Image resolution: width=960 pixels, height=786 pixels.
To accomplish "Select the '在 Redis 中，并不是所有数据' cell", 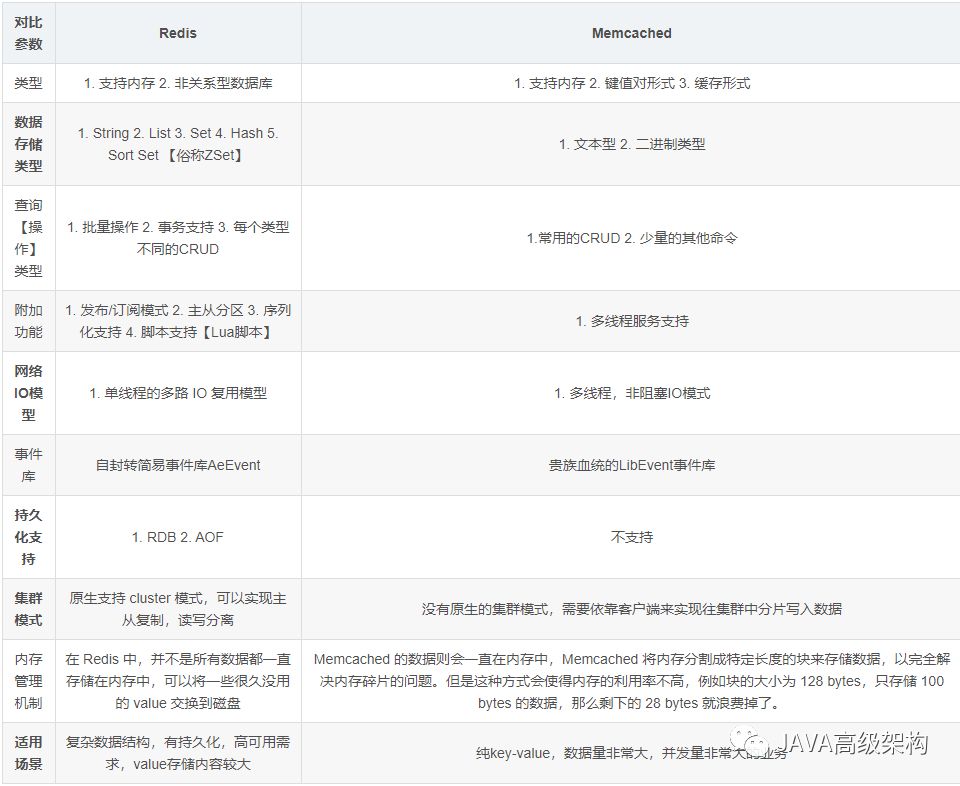I will click(178, 681).
